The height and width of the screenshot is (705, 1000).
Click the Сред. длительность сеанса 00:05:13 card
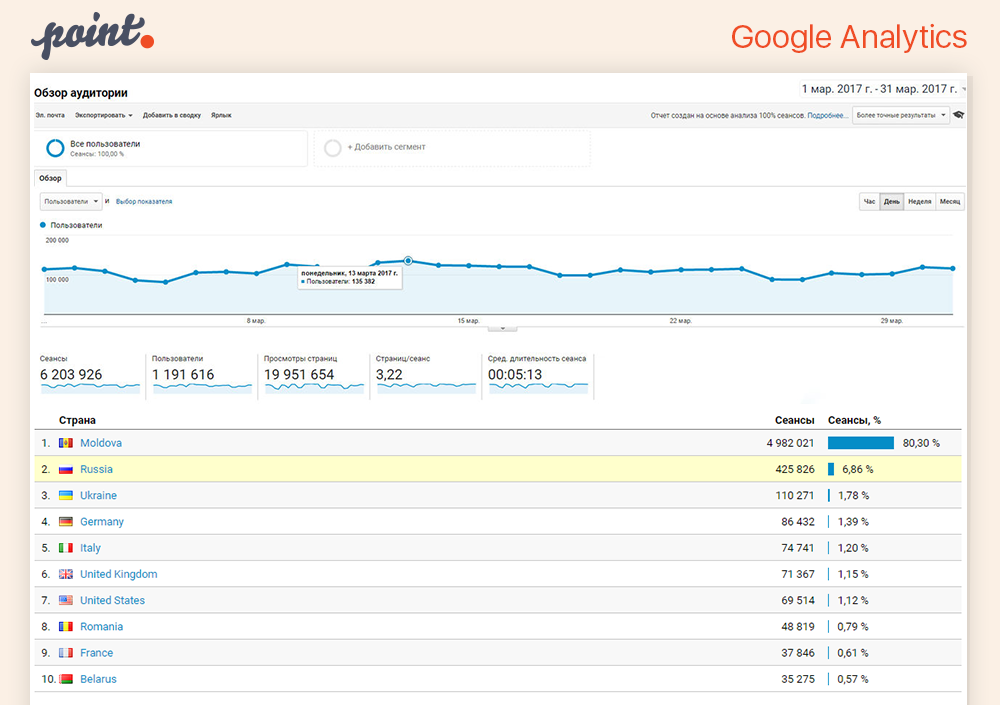(x=538, y=375)
